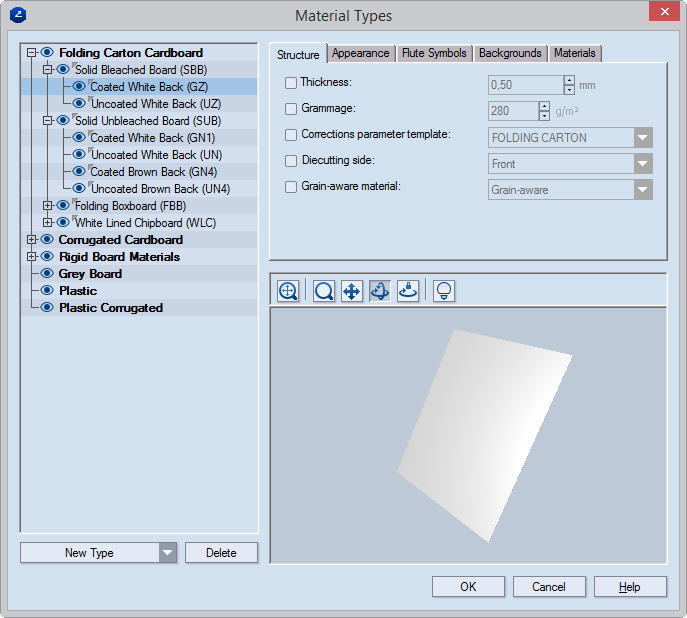The image size is (687, 618).
Task: Select Uncoated White Back (UZ) tree item
Action: [x=156, y=104]
